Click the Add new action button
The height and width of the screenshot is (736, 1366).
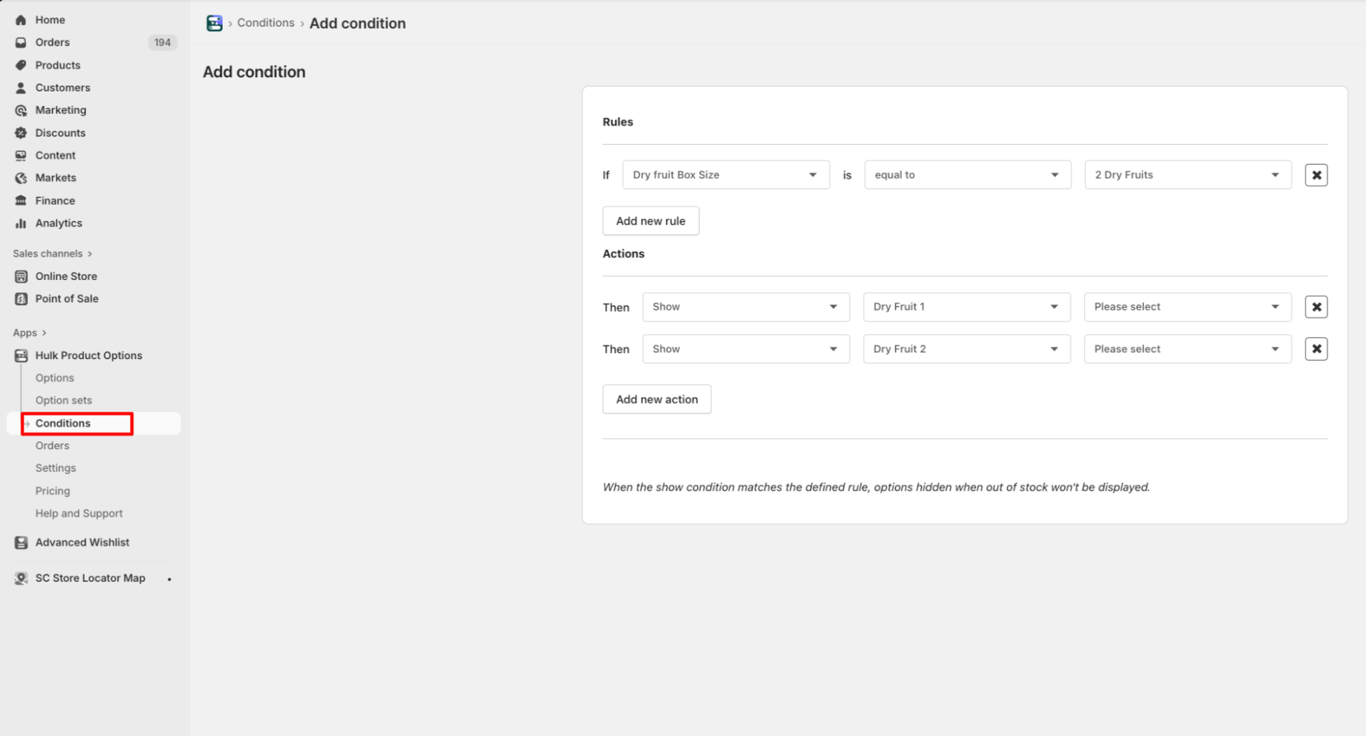click(x=656, y=399)
